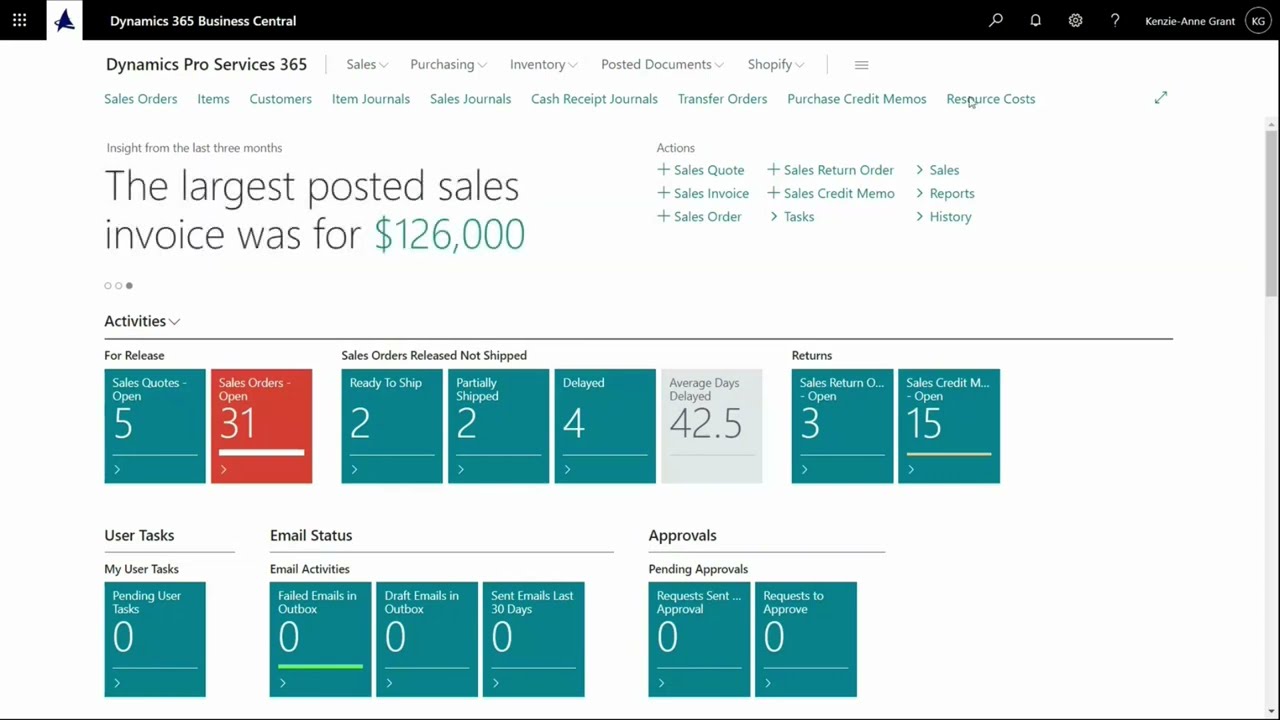
Task: Click the plus icon for Sales Invoice
Action: [x=663, y=193]
